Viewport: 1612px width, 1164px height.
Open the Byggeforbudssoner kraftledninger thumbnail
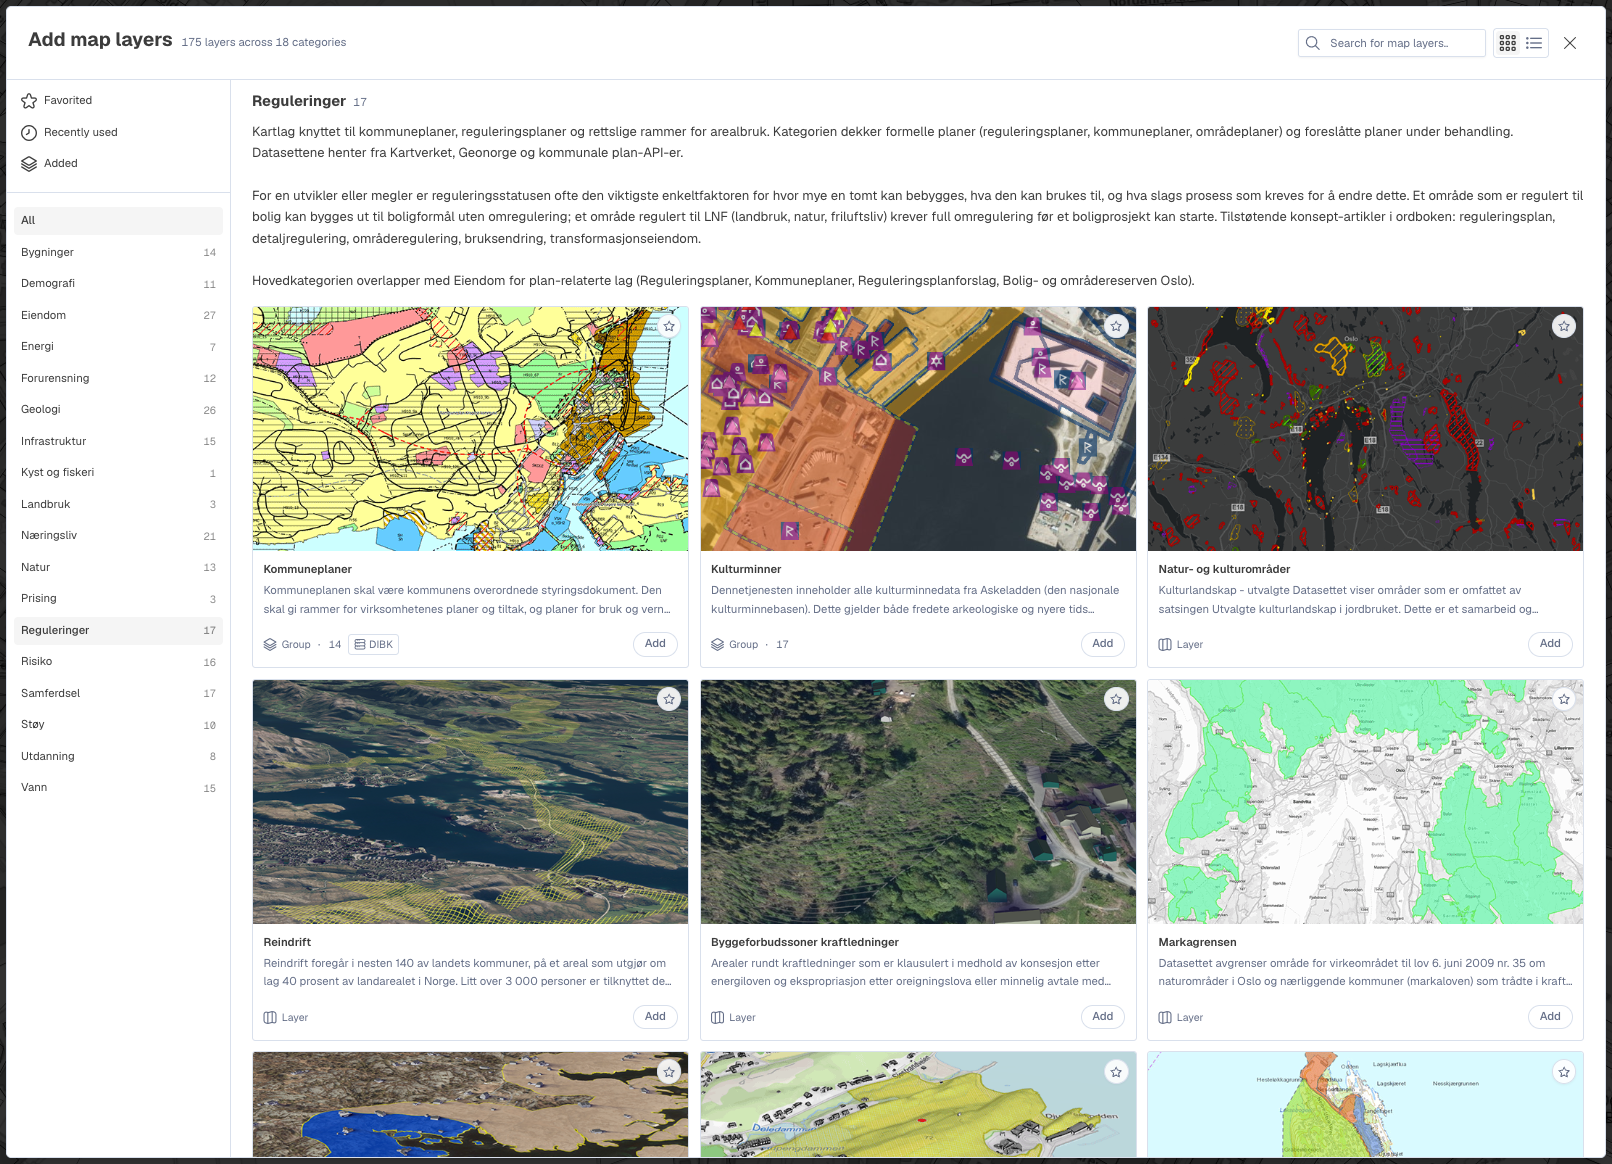(x=918, y=802)
